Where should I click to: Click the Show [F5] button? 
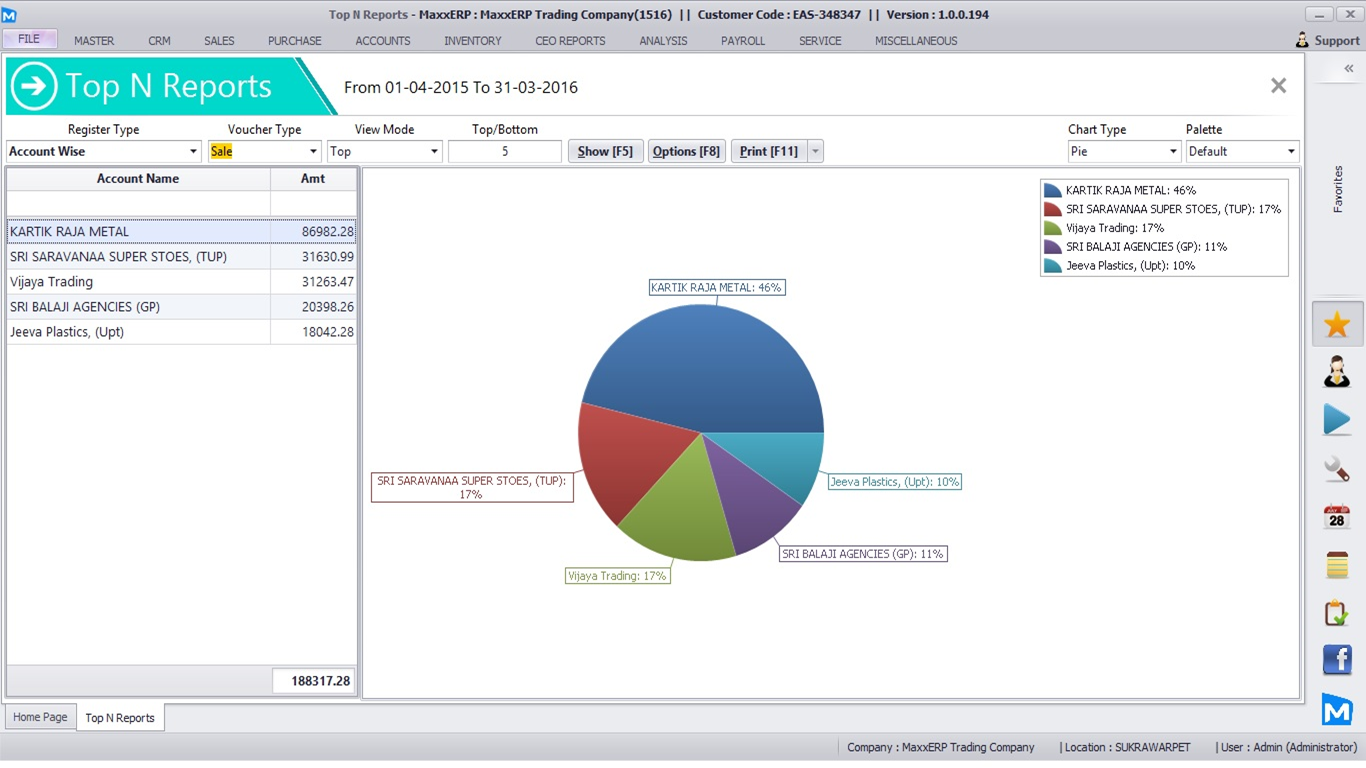(605, 151)
